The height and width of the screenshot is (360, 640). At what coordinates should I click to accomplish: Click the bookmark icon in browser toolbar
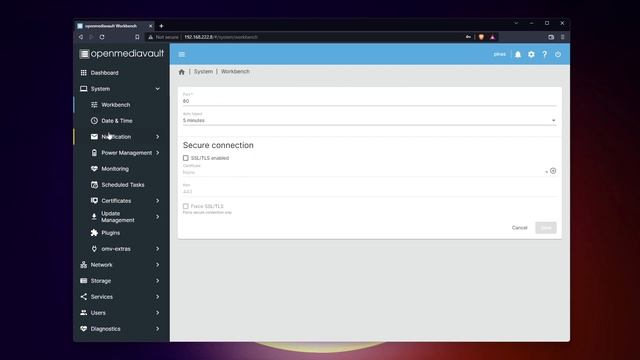[137, 37]
